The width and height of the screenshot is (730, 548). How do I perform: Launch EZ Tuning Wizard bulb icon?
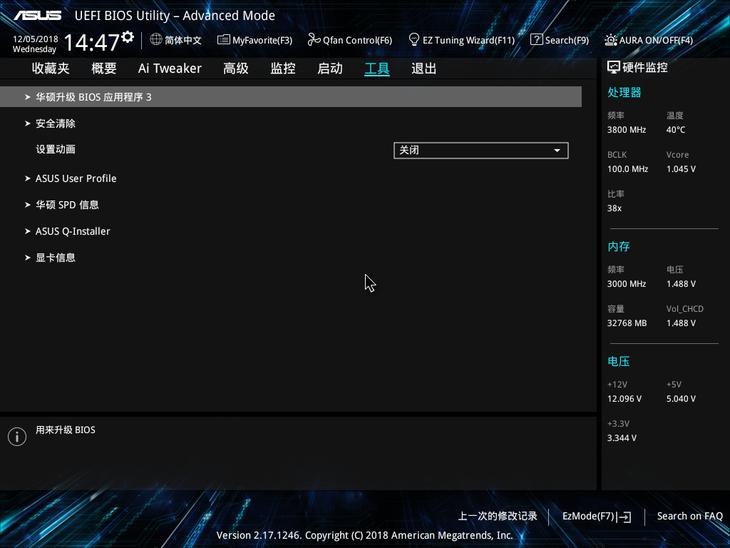point(413,40)
